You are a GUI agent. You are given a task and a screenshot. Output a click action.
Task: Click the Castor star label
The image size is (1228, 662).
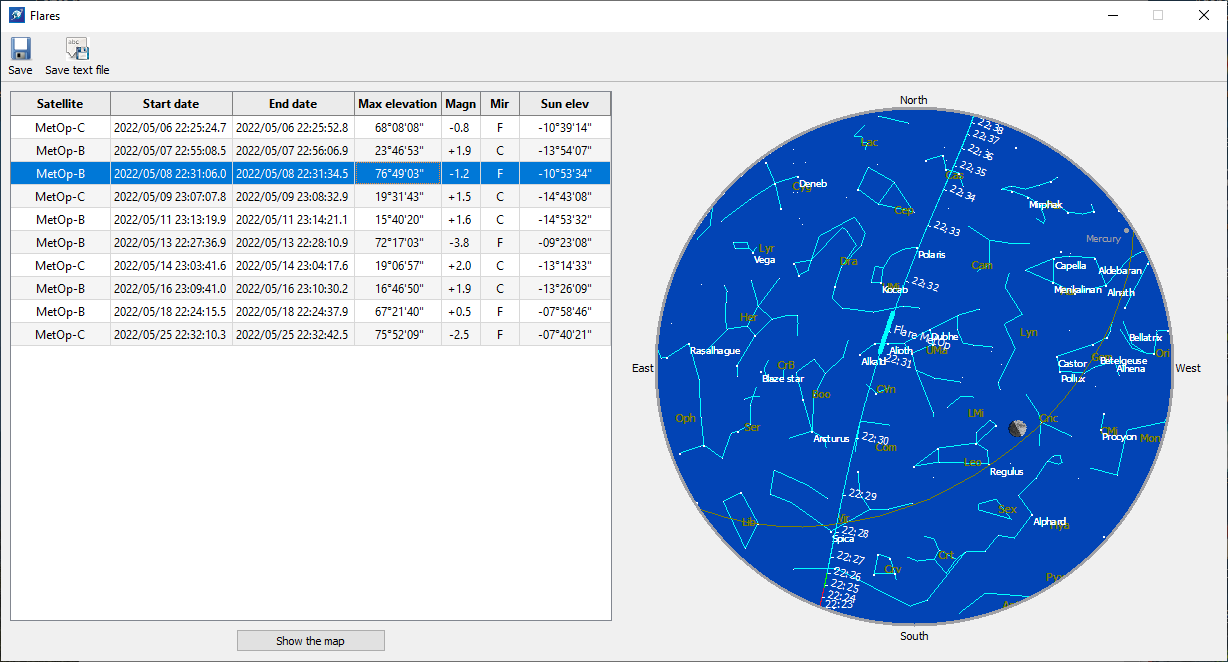pos(1073,364)
